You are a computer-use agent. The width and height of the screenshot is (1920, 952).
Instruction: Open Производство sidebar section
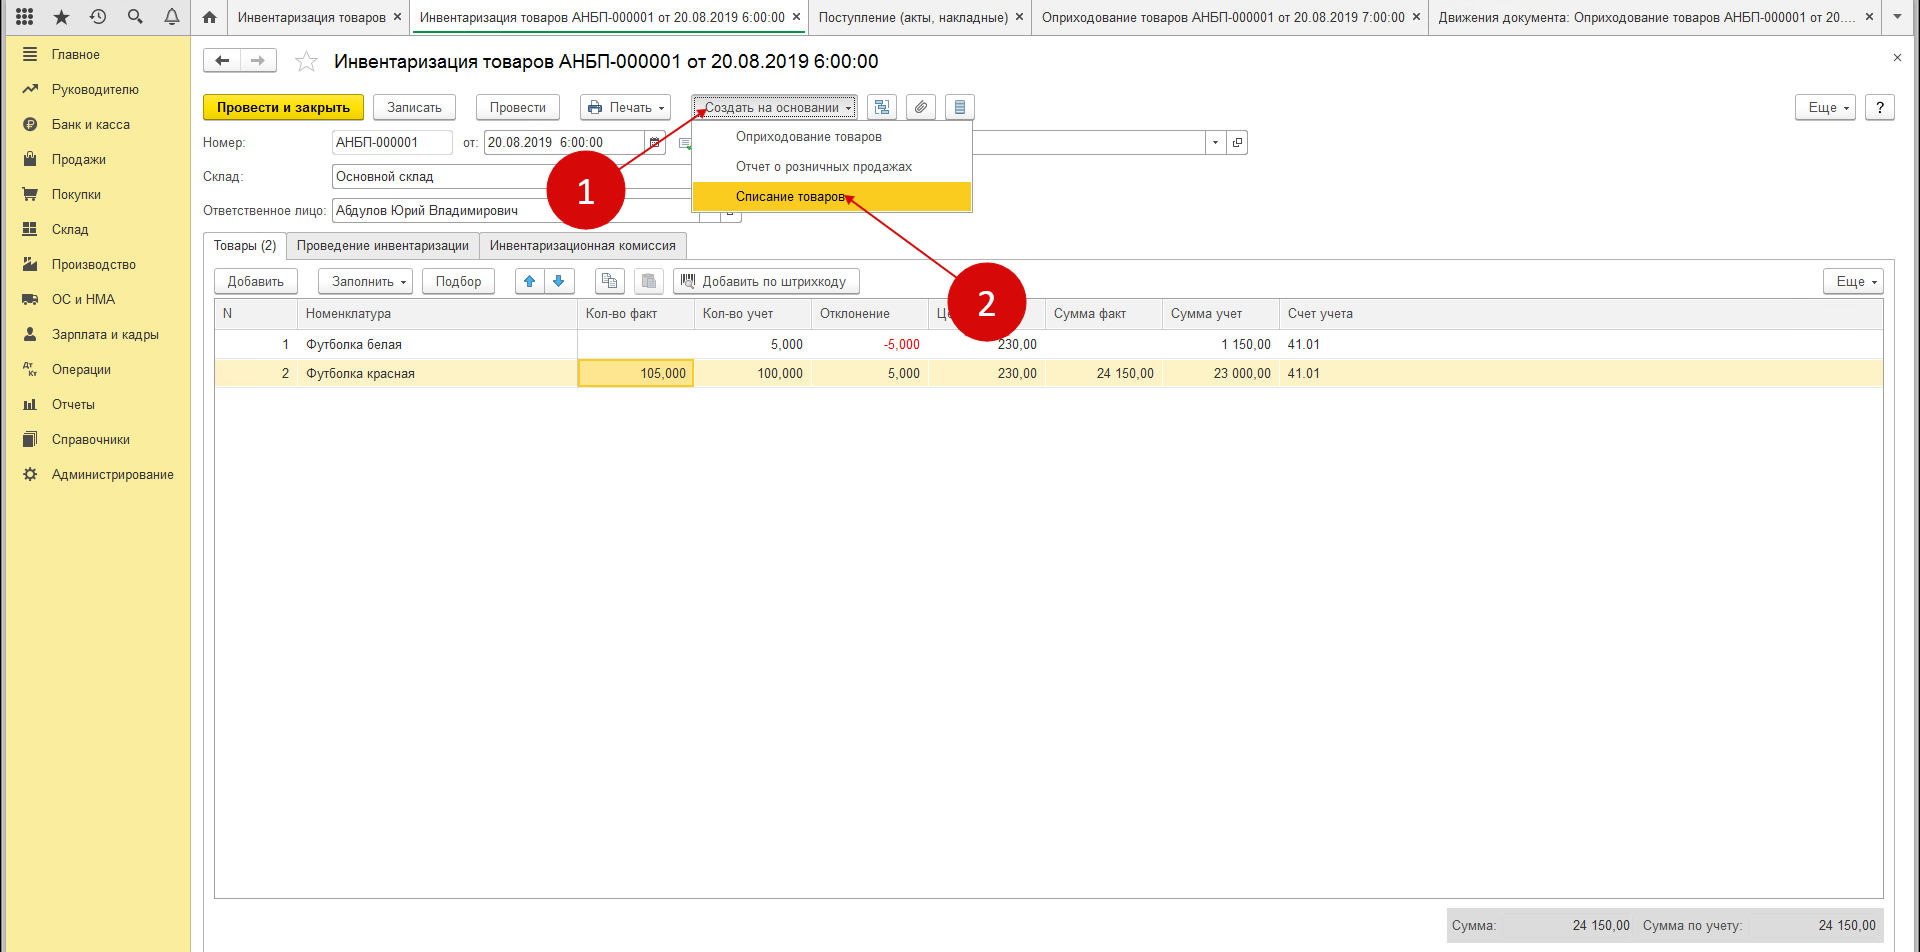(x=97, y=264)
